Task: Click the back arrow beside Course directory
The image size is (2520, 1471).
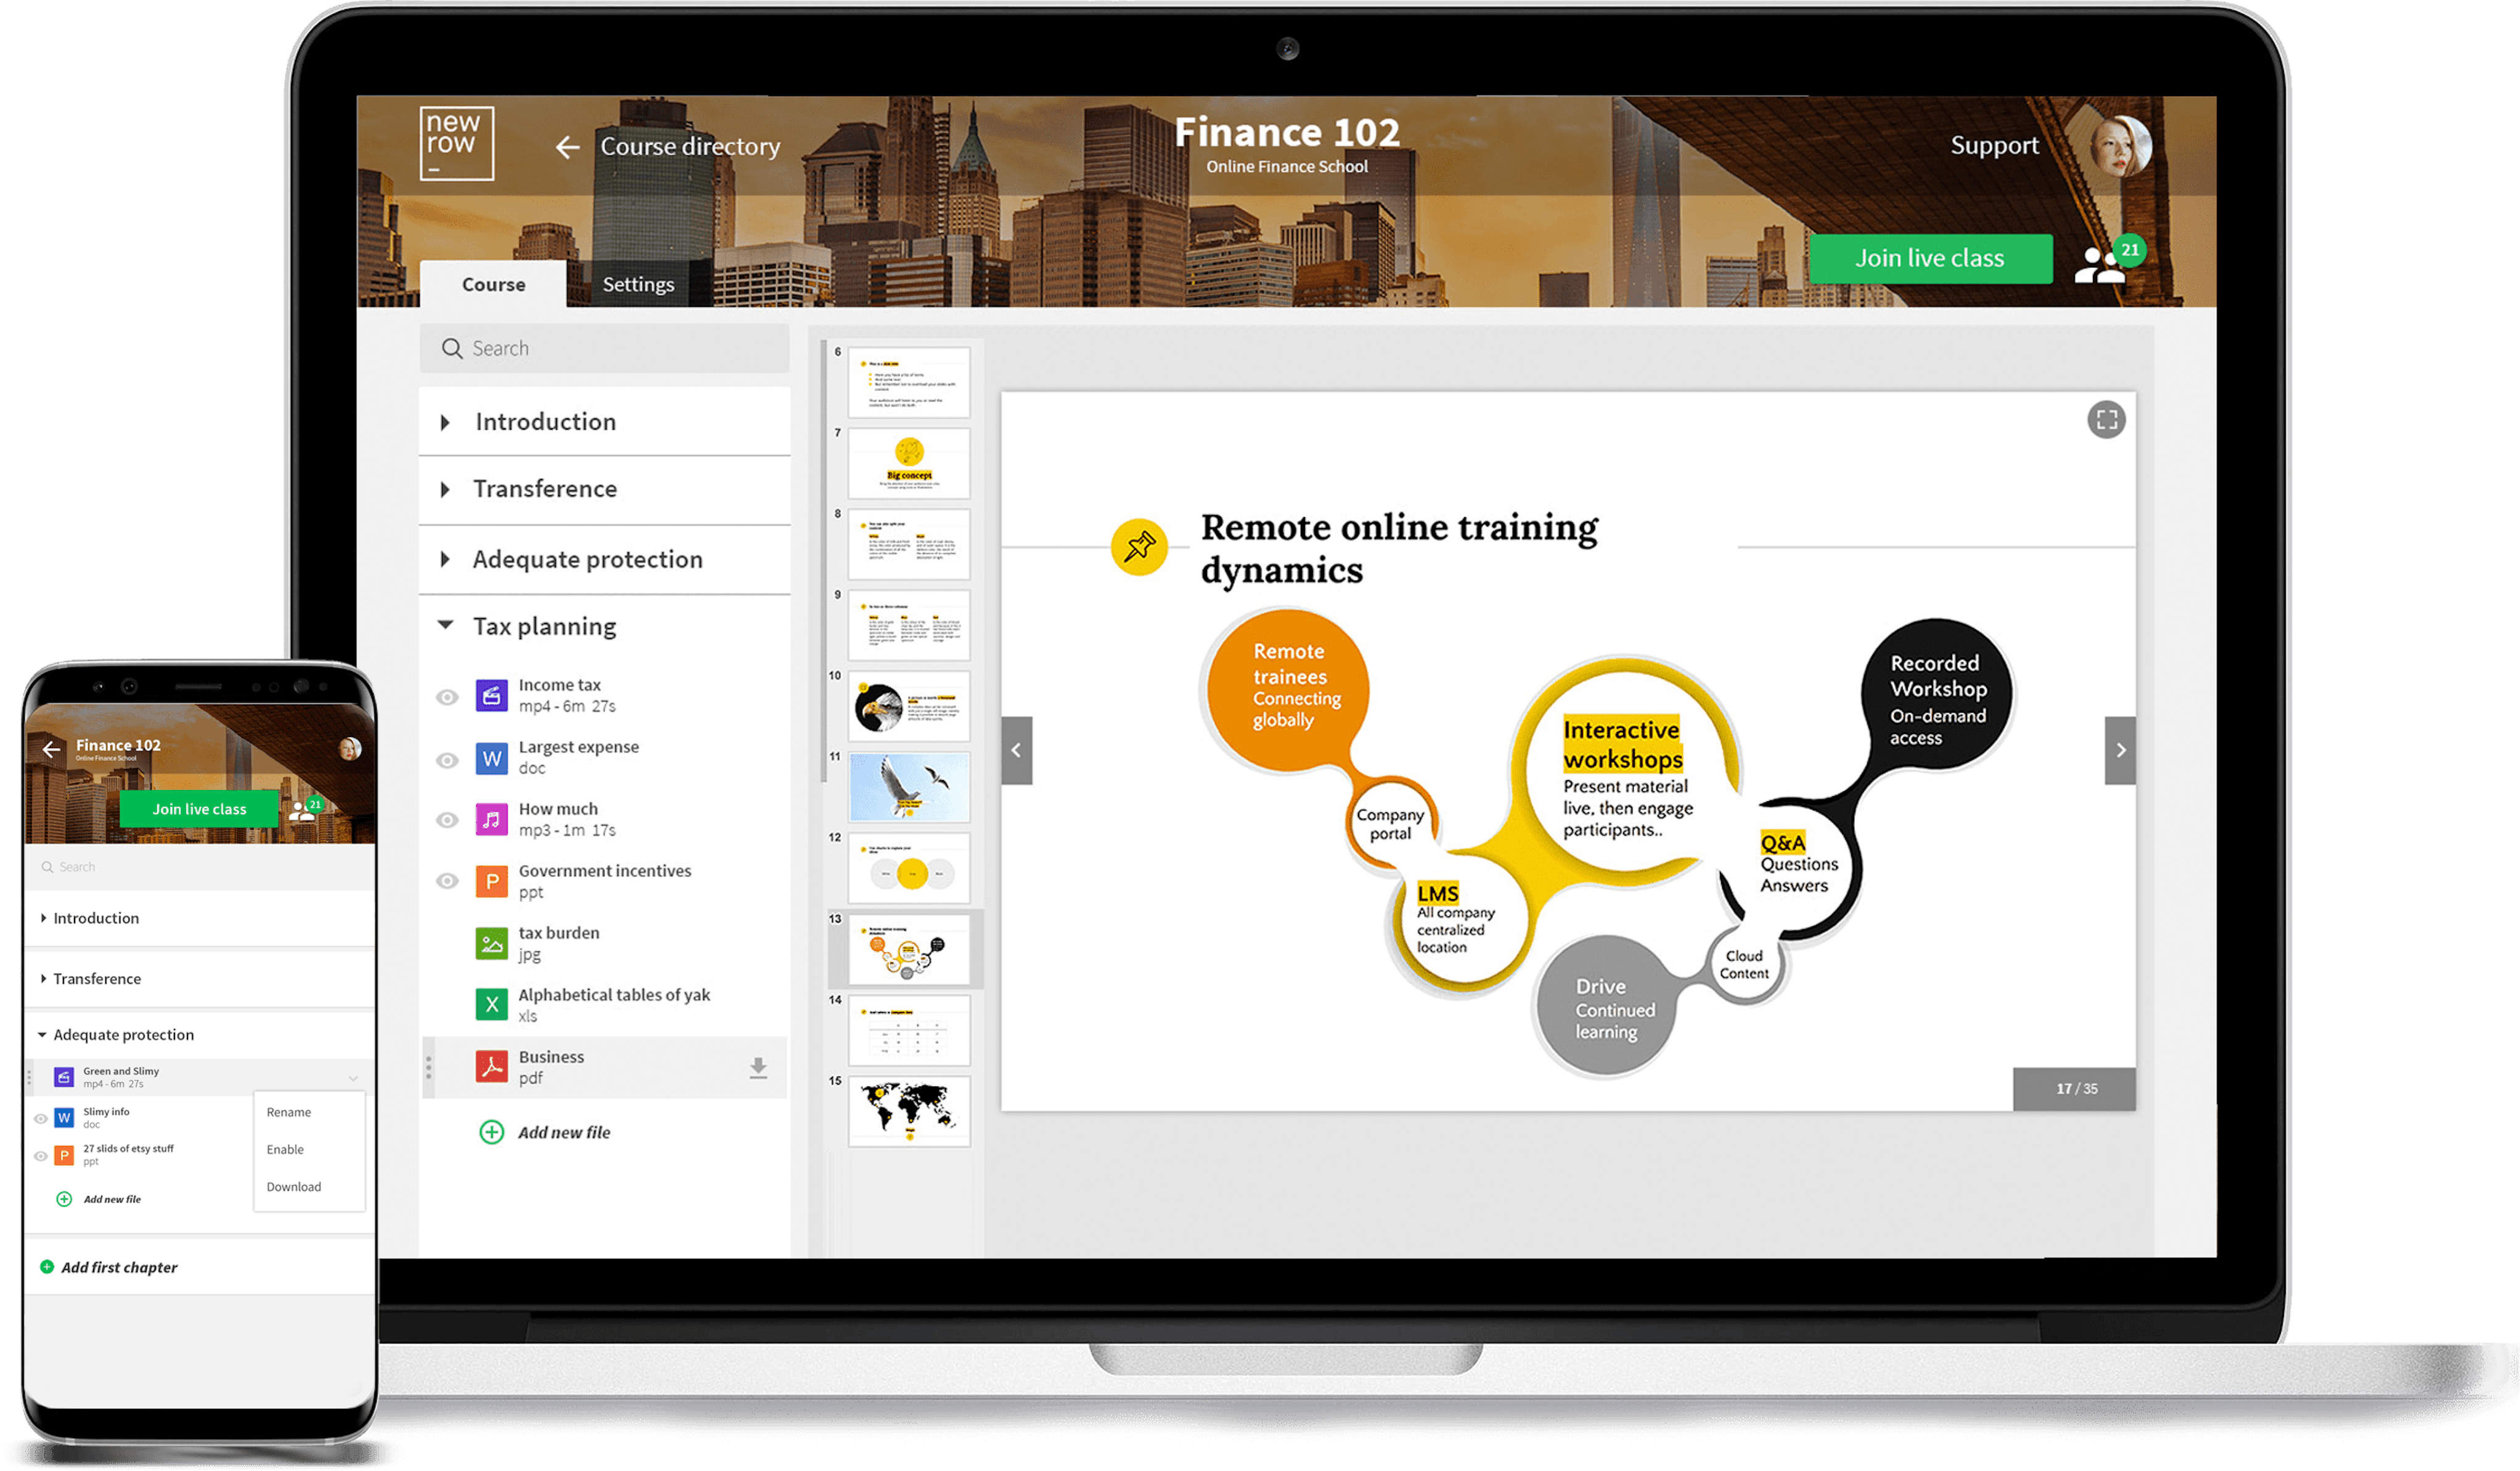Action: pos(567,148)
